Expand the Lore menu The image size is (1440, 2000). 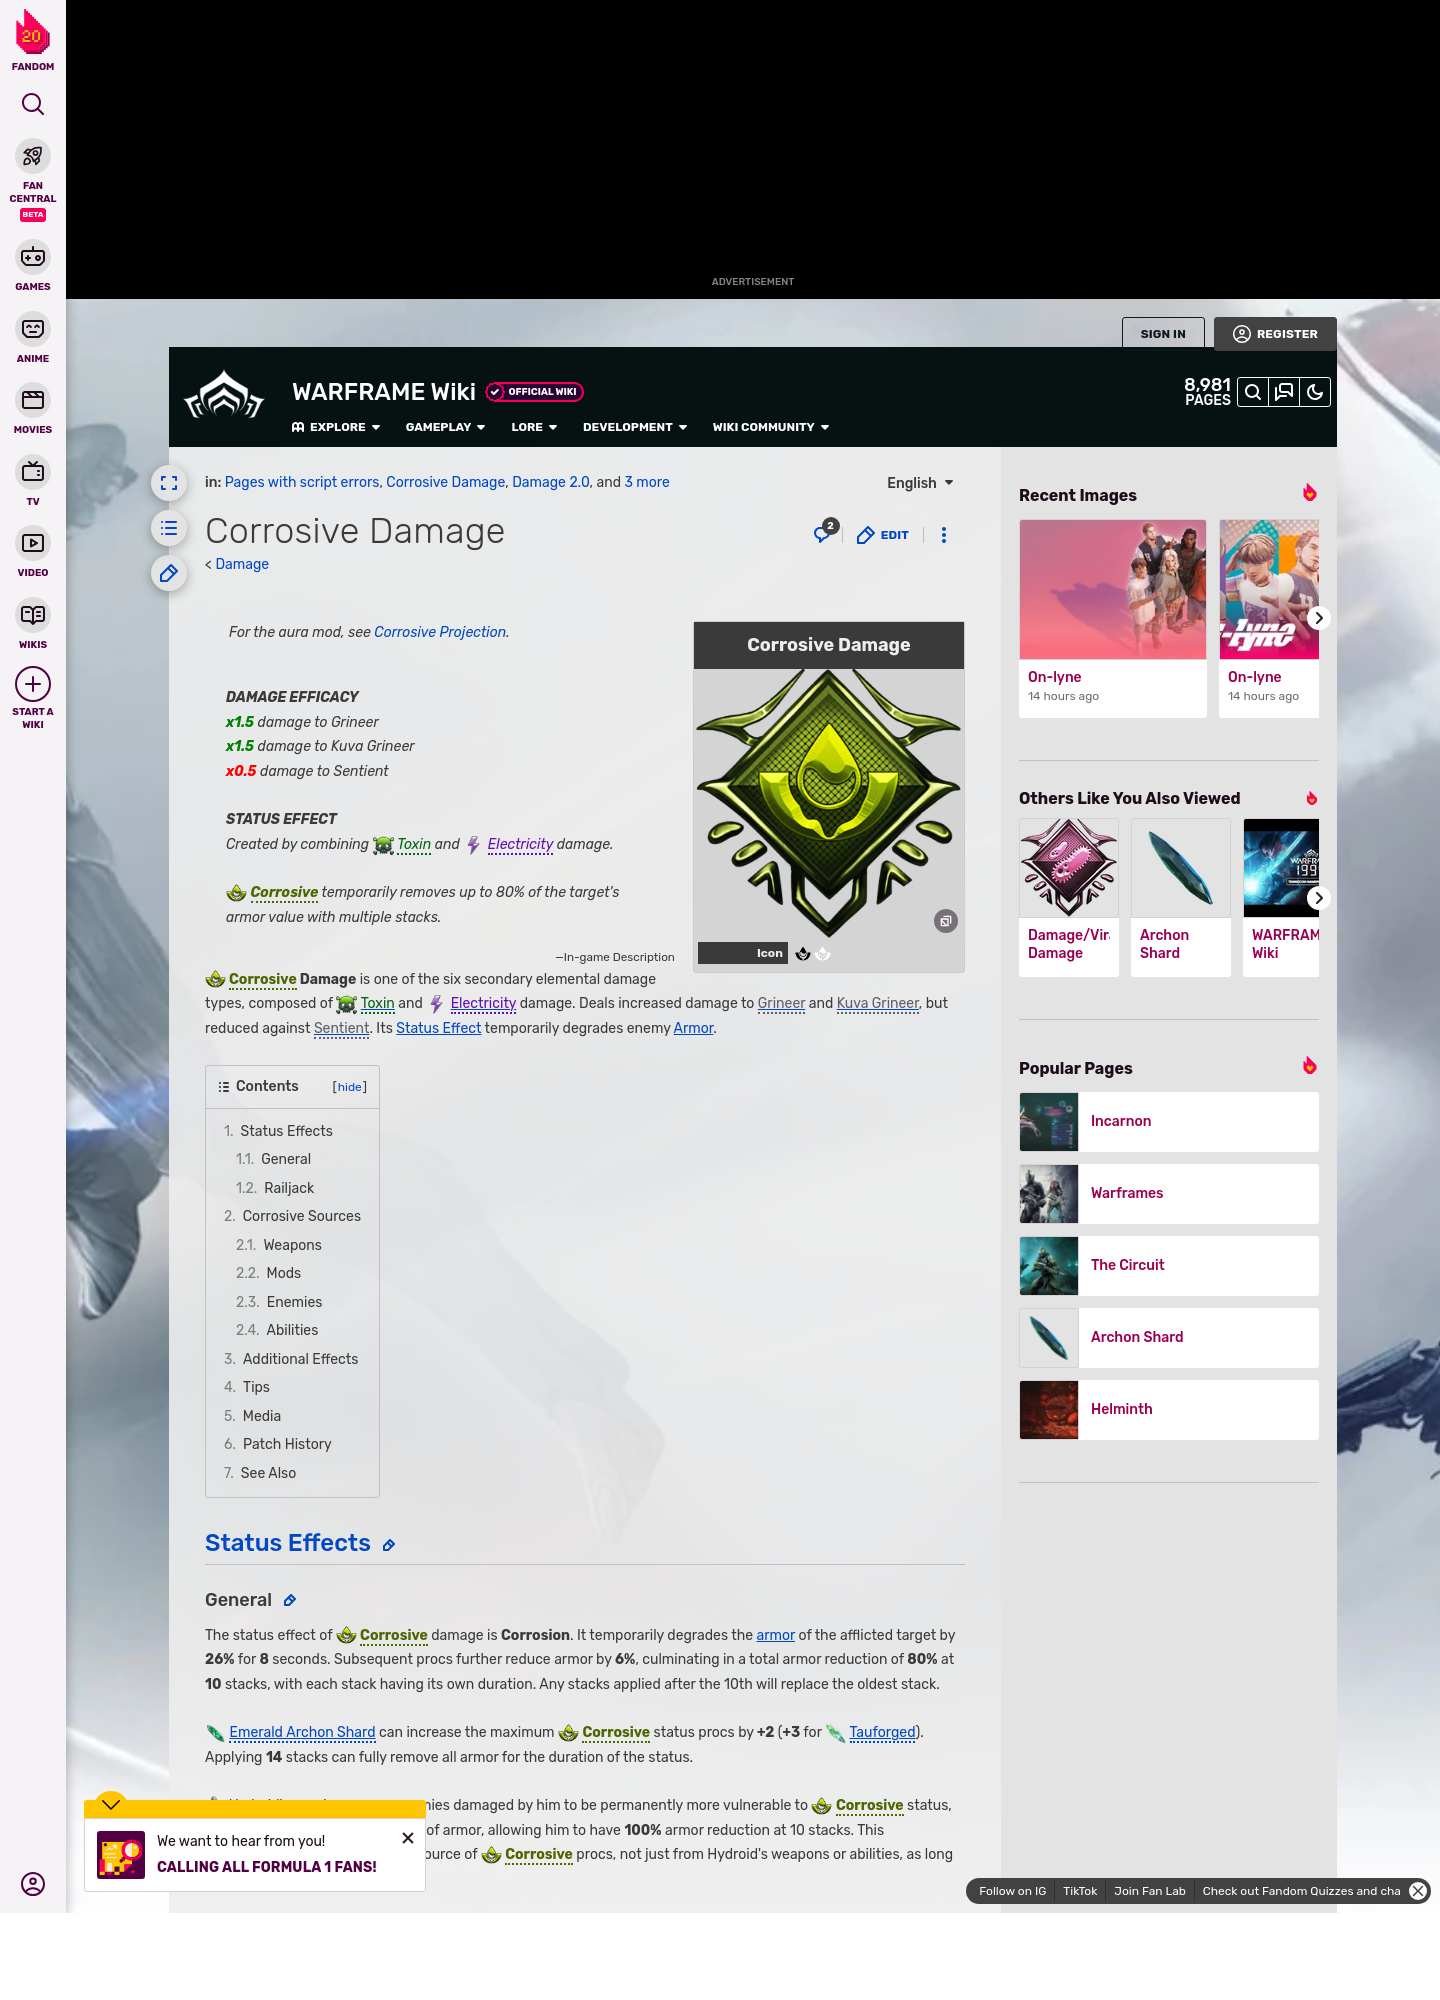pos(534,427)
